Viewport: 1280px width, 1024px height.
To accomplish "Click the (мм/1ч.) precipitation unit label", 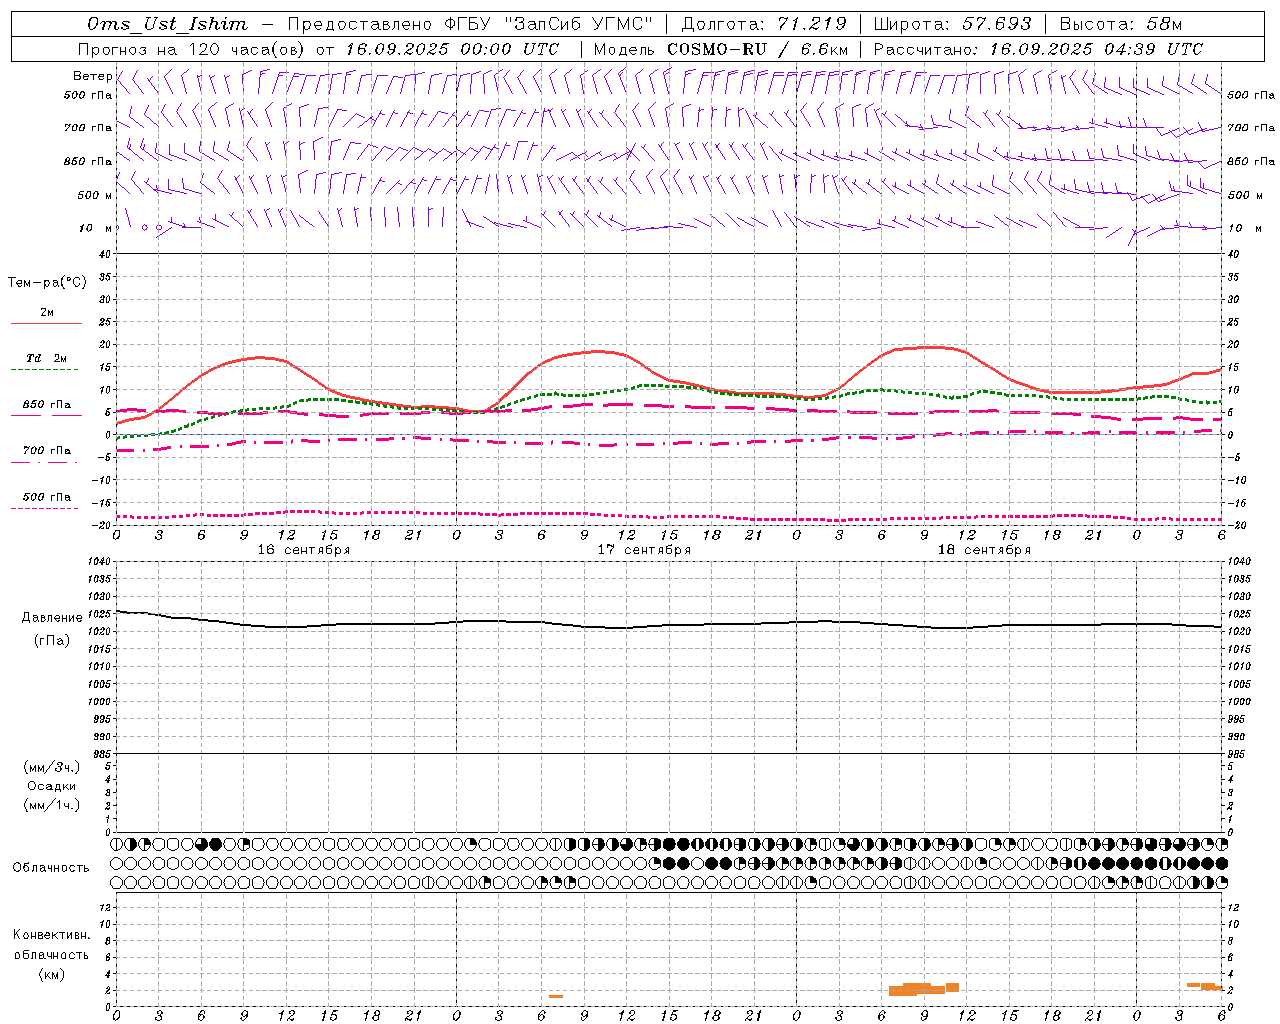I will coord(52,805).
